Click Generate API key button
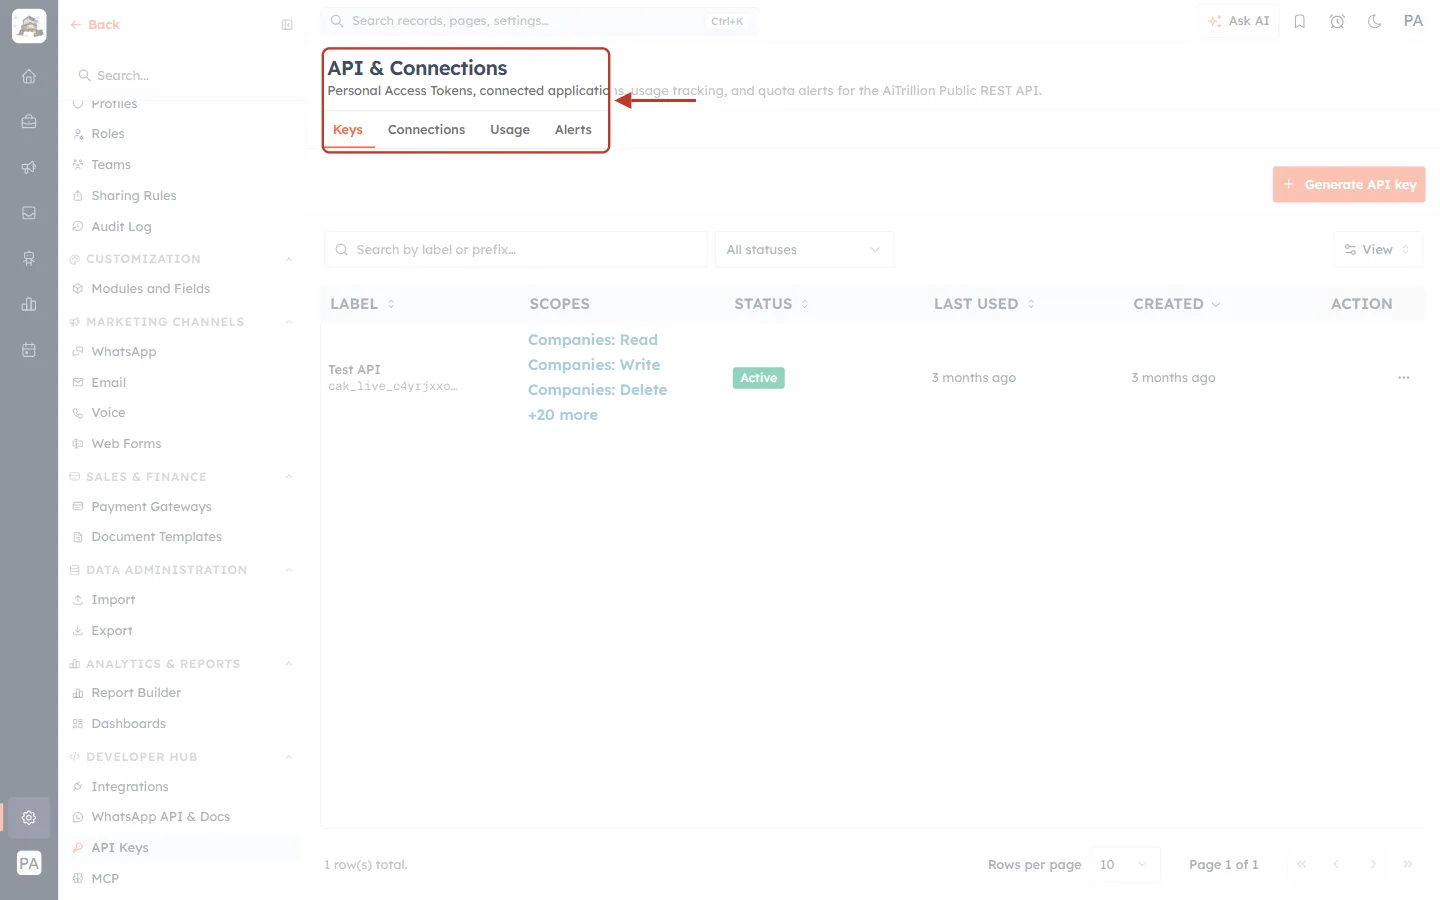This screenshot has height=900, width=1440. [1349, 185]
